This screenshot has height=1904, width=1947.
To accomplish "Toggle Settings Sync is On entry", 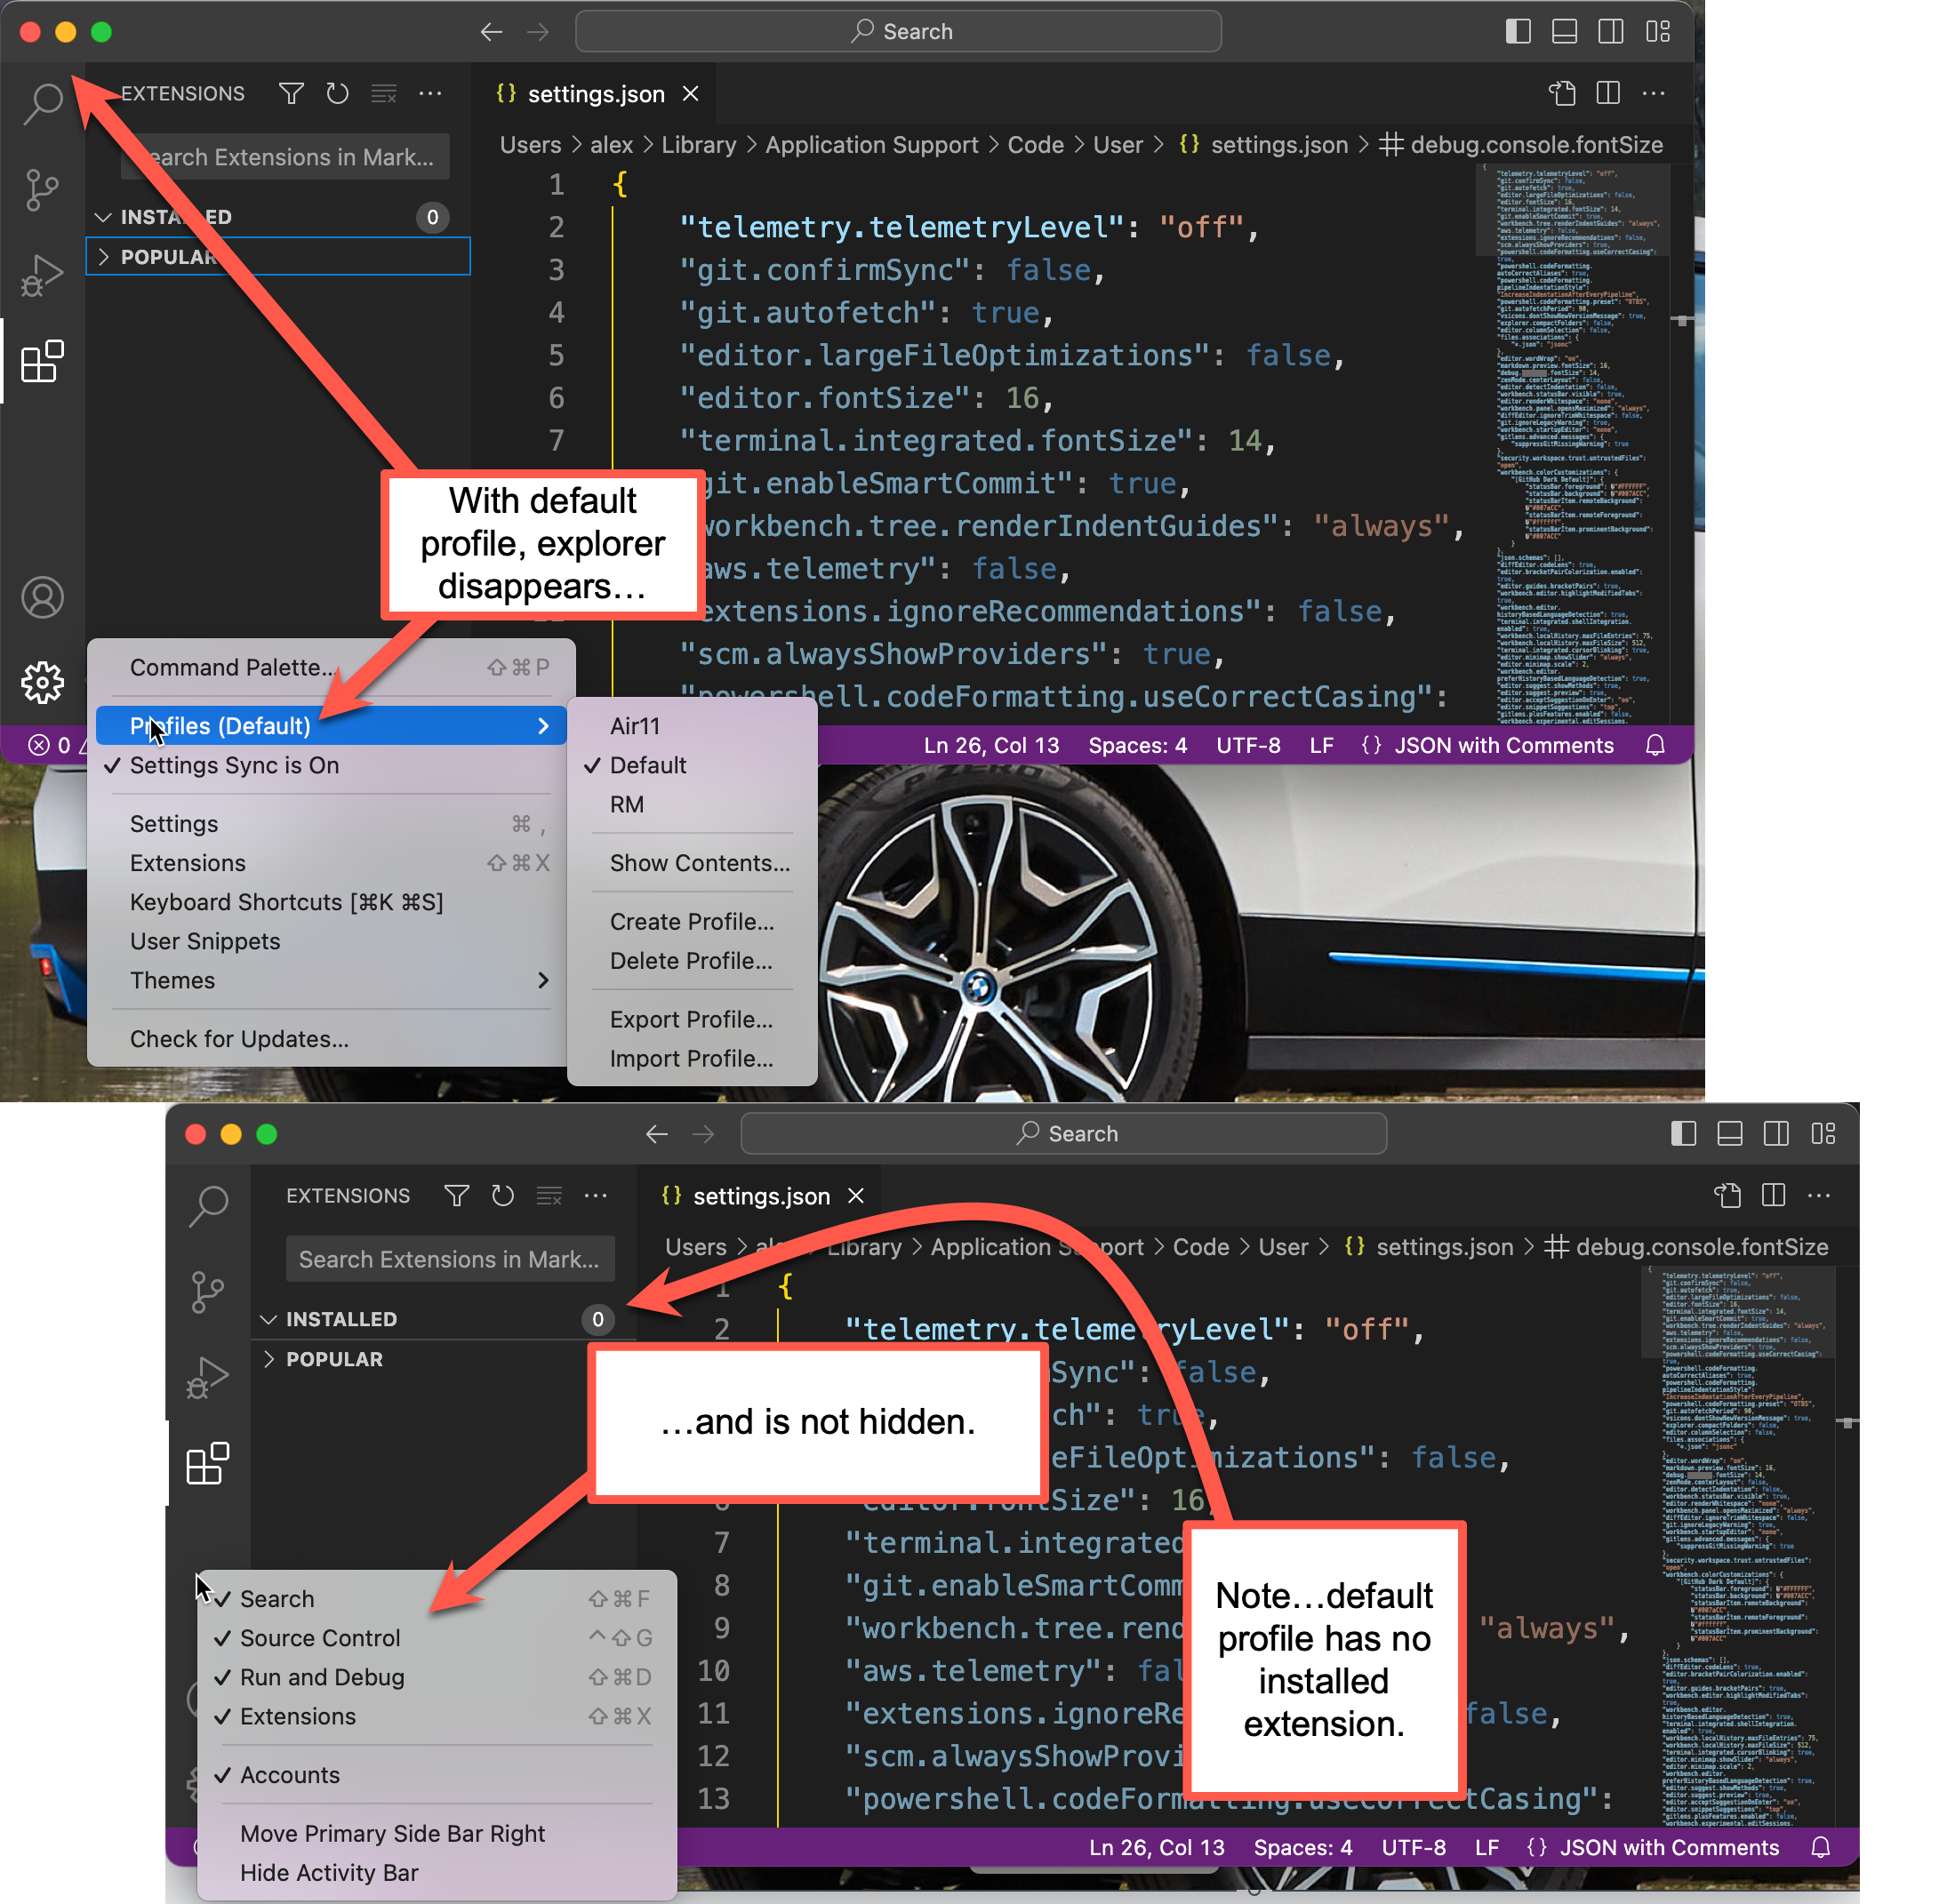I will point(234,765).
